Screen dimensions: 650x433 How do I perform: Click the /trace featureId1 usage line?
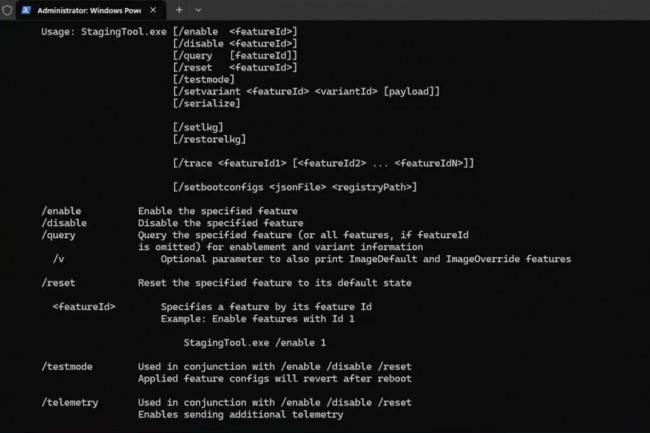tap(323, 163)
